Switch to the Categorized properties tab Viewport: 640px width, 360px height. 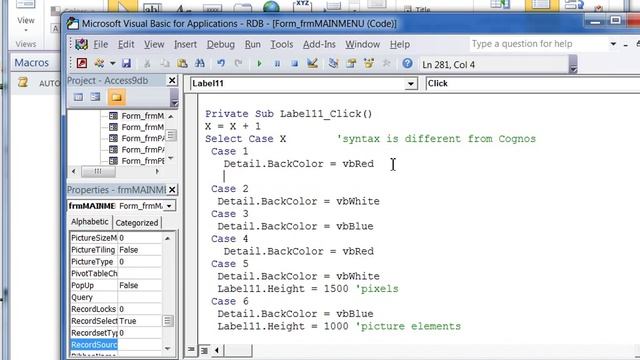pos(137,222)
